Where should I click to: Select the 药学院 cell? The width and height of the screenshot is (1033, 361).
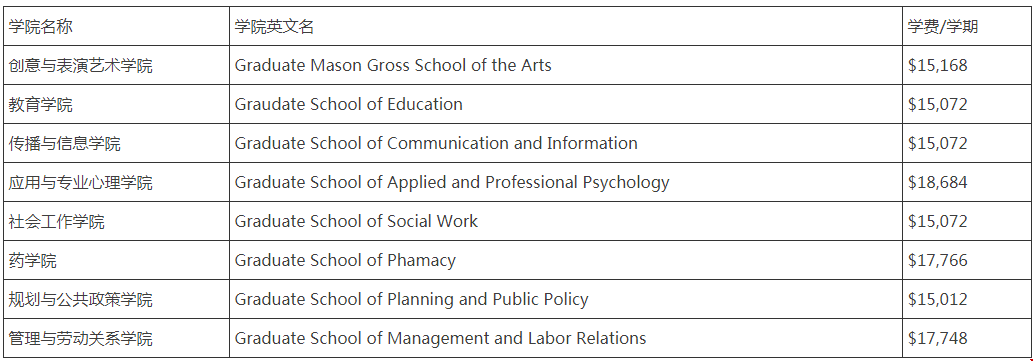click(x=117, y=260)
